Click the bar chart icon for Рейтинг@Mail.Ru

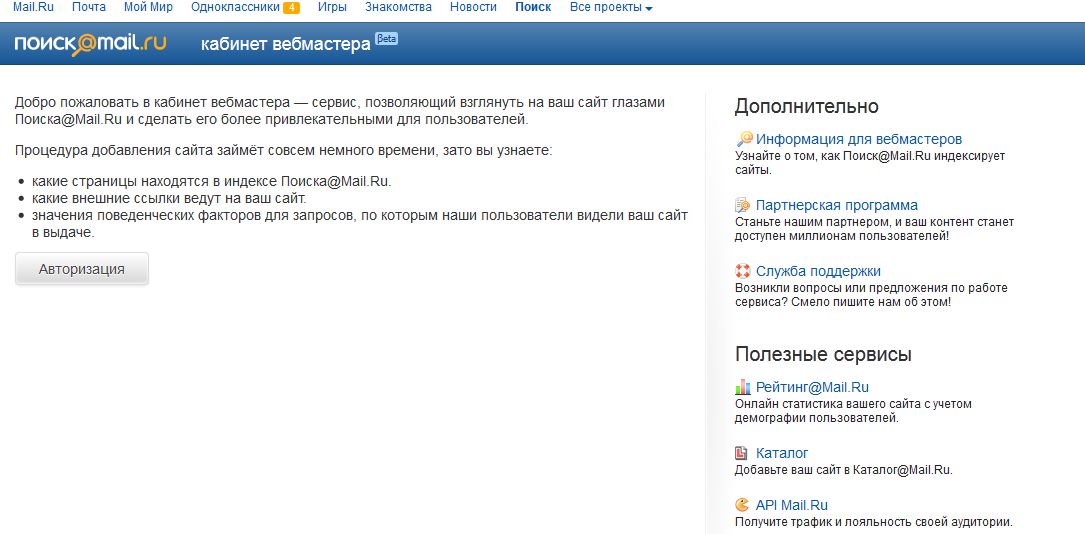743,387
